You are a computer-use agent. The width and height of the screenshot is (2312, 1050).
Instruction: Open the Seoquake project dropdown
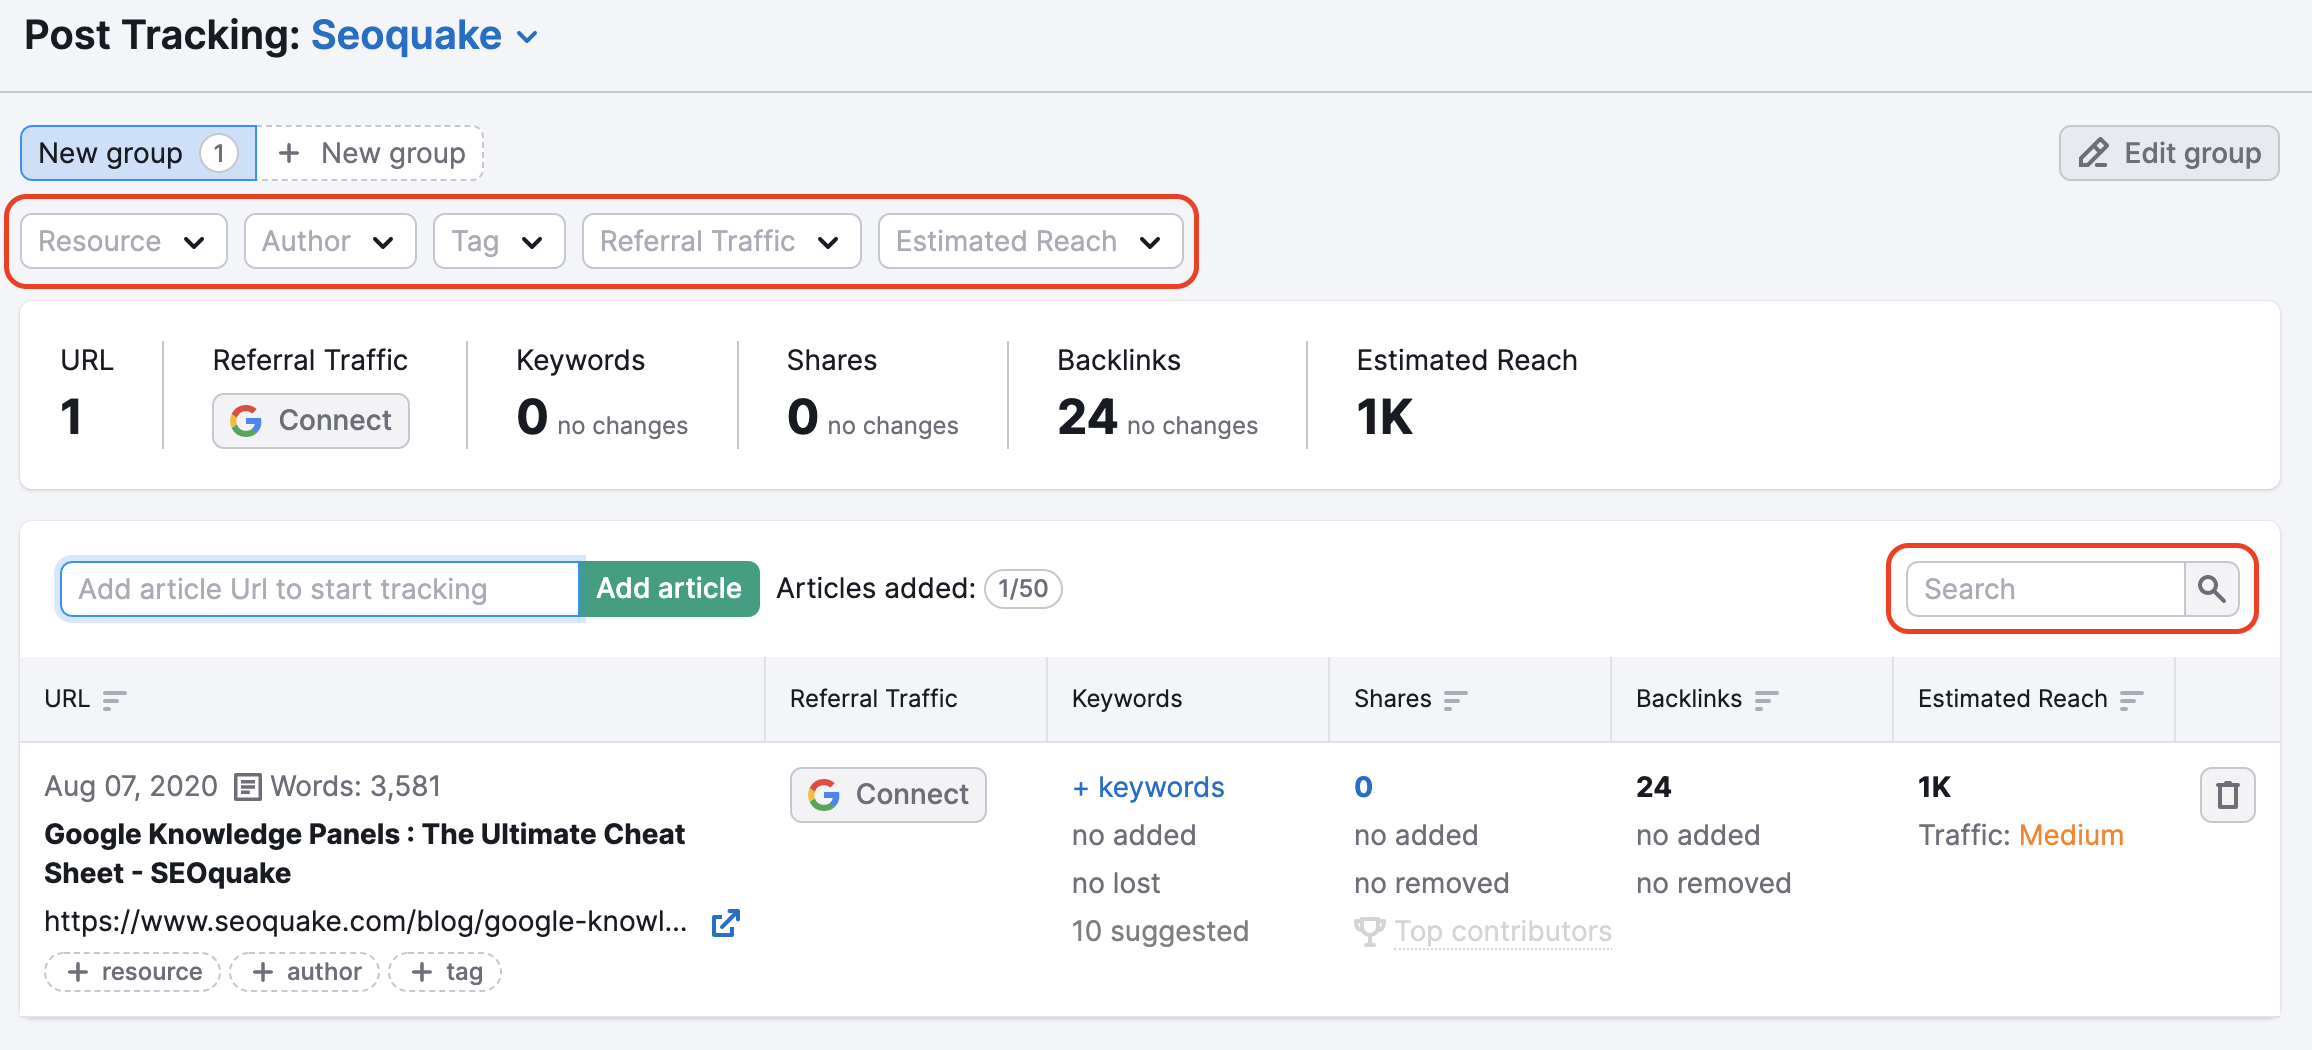[x=425, y=36]
